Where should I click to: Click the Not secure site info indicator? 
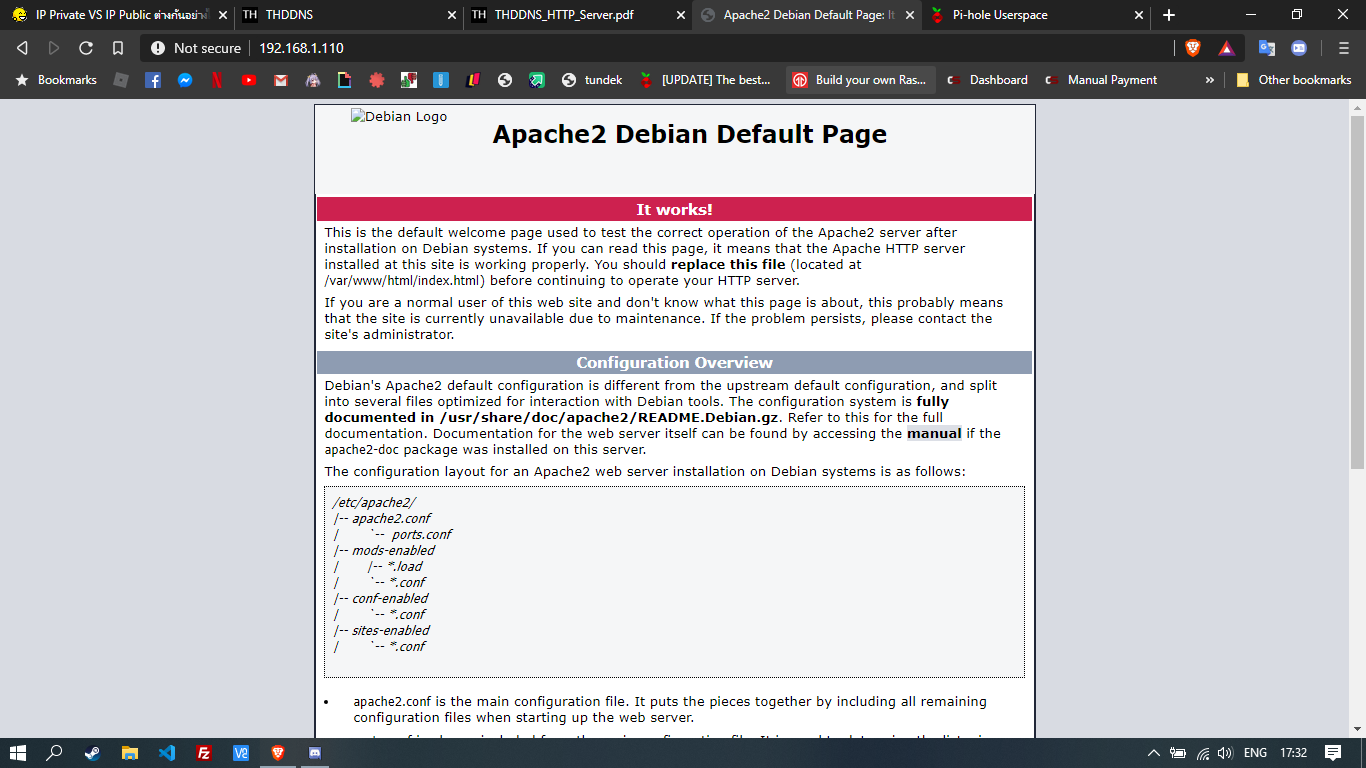[196, 48]
